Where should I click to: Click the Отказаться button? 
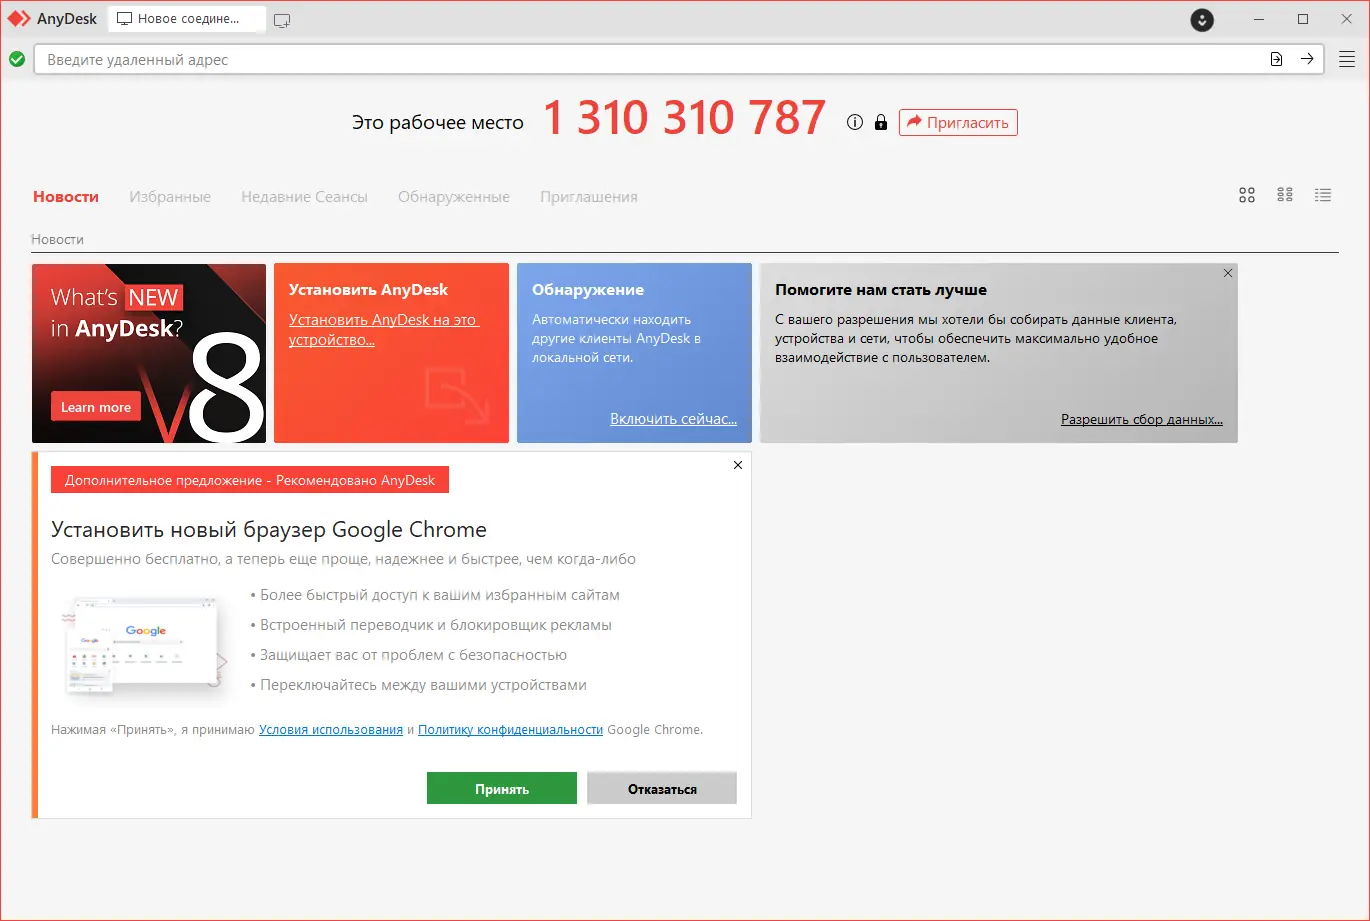click(662, 788)
